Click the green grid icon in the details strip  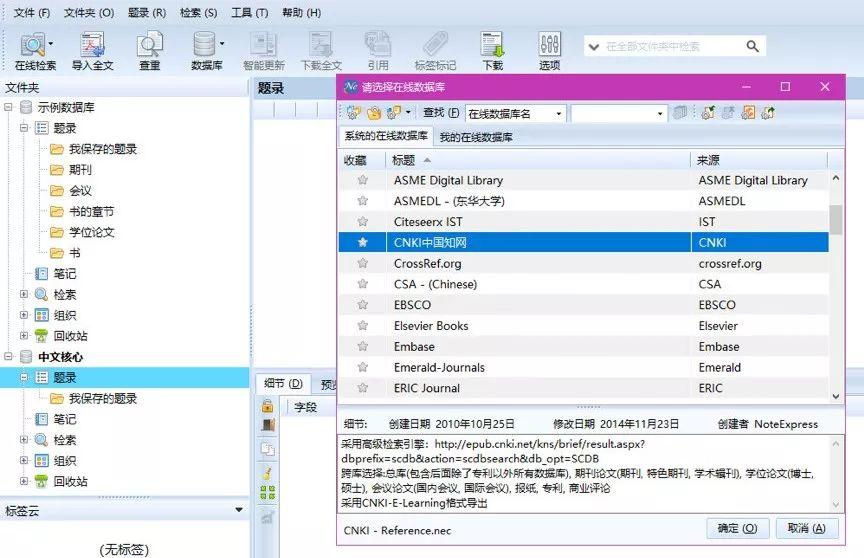[267, 492]
